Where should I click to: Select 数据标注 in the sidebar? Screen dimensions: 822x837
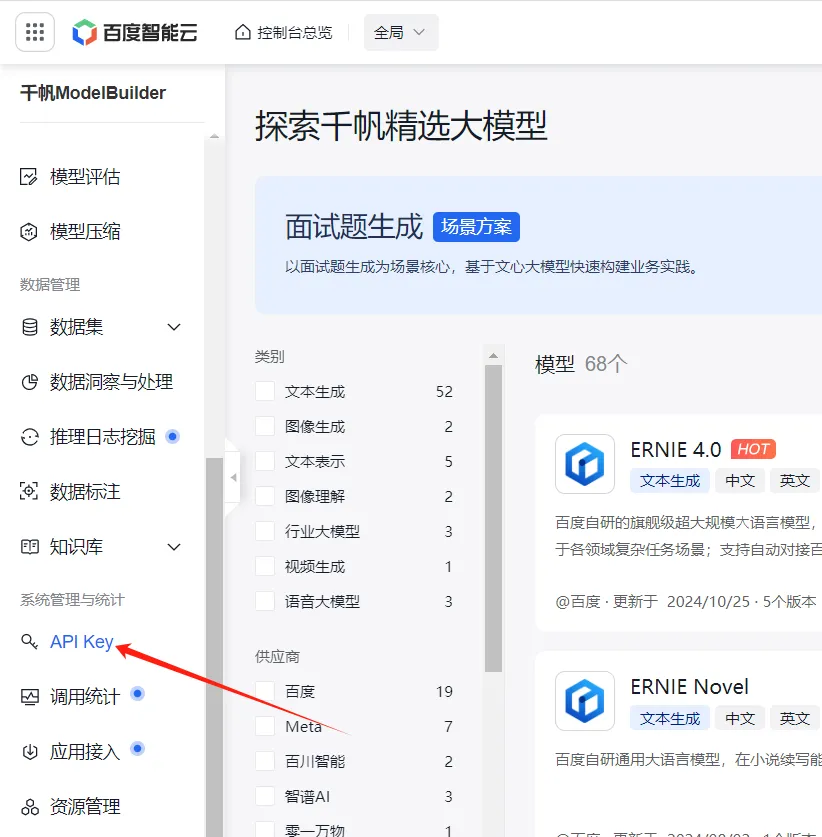click(85, 491)
